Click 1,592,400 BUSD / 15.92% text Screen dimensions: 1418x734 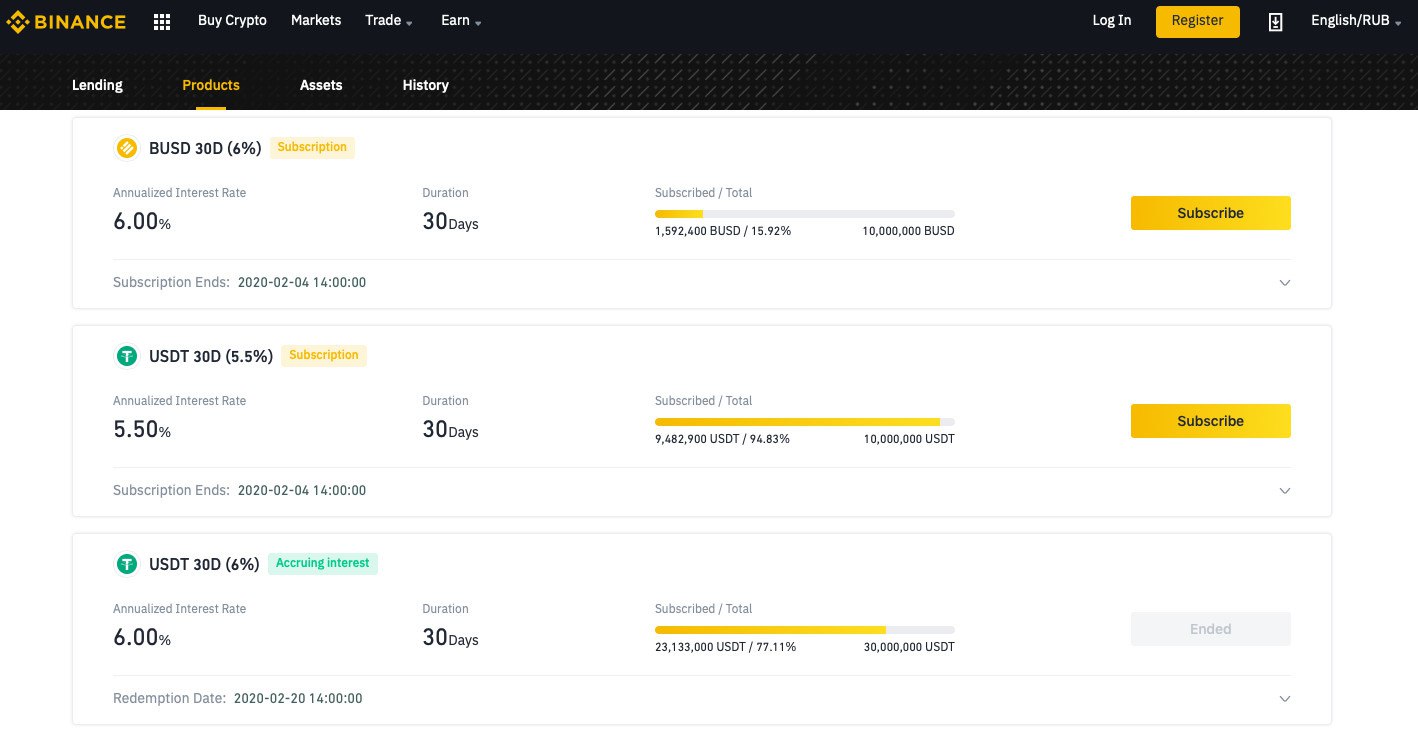[723, 231]
